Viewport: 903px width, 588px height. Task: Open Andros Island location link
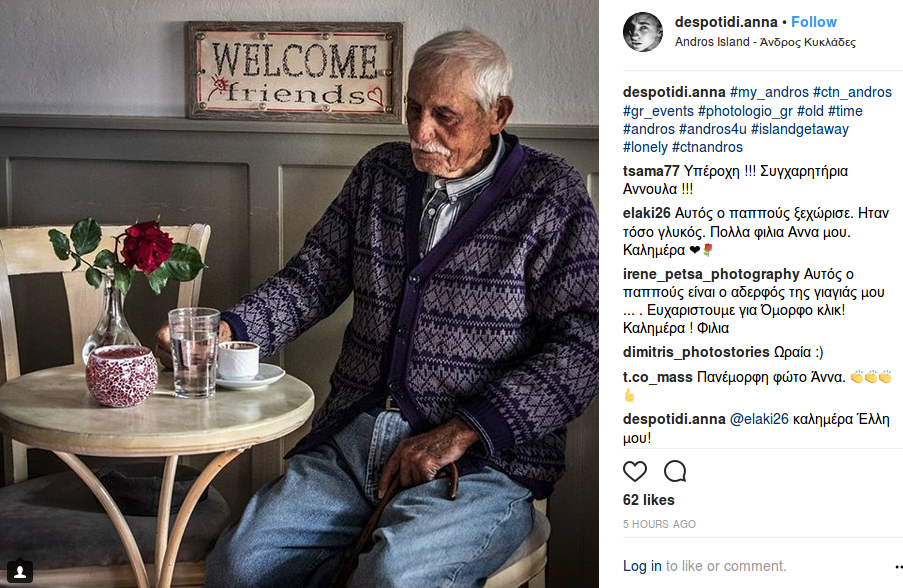765,42
